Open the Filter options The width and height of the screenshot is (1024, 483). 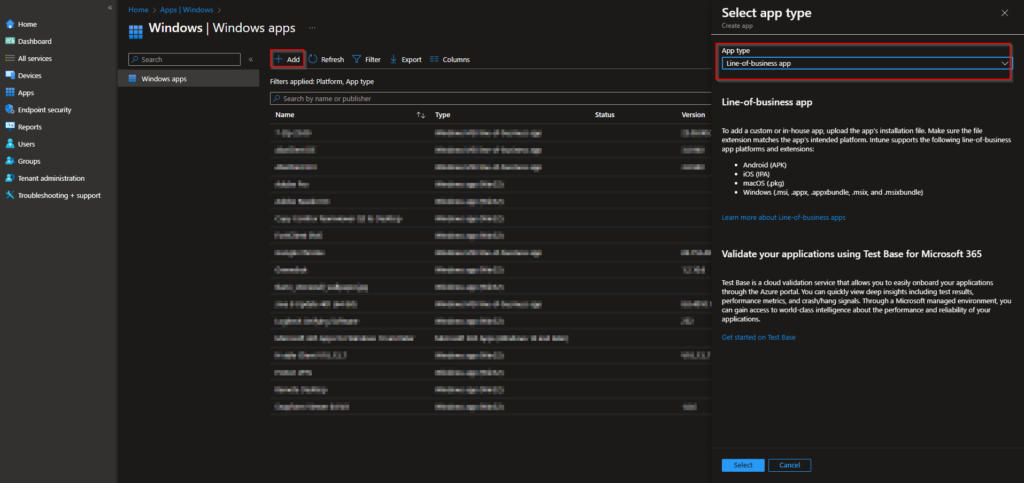[x=366, y=59]
